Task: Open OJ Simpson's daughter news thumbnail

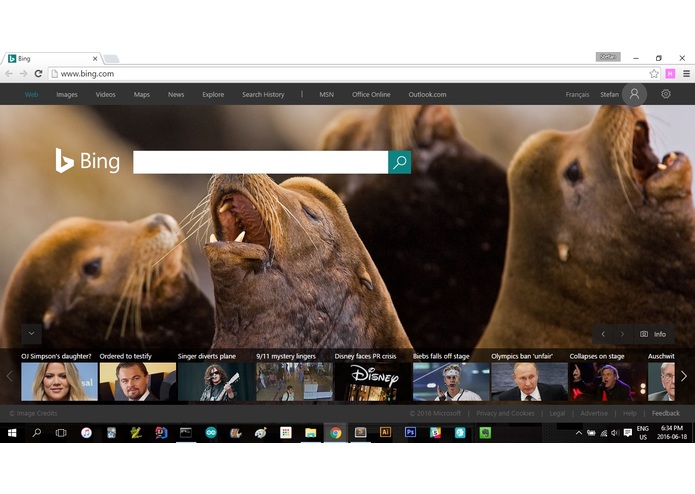Action: pos(59,381)
